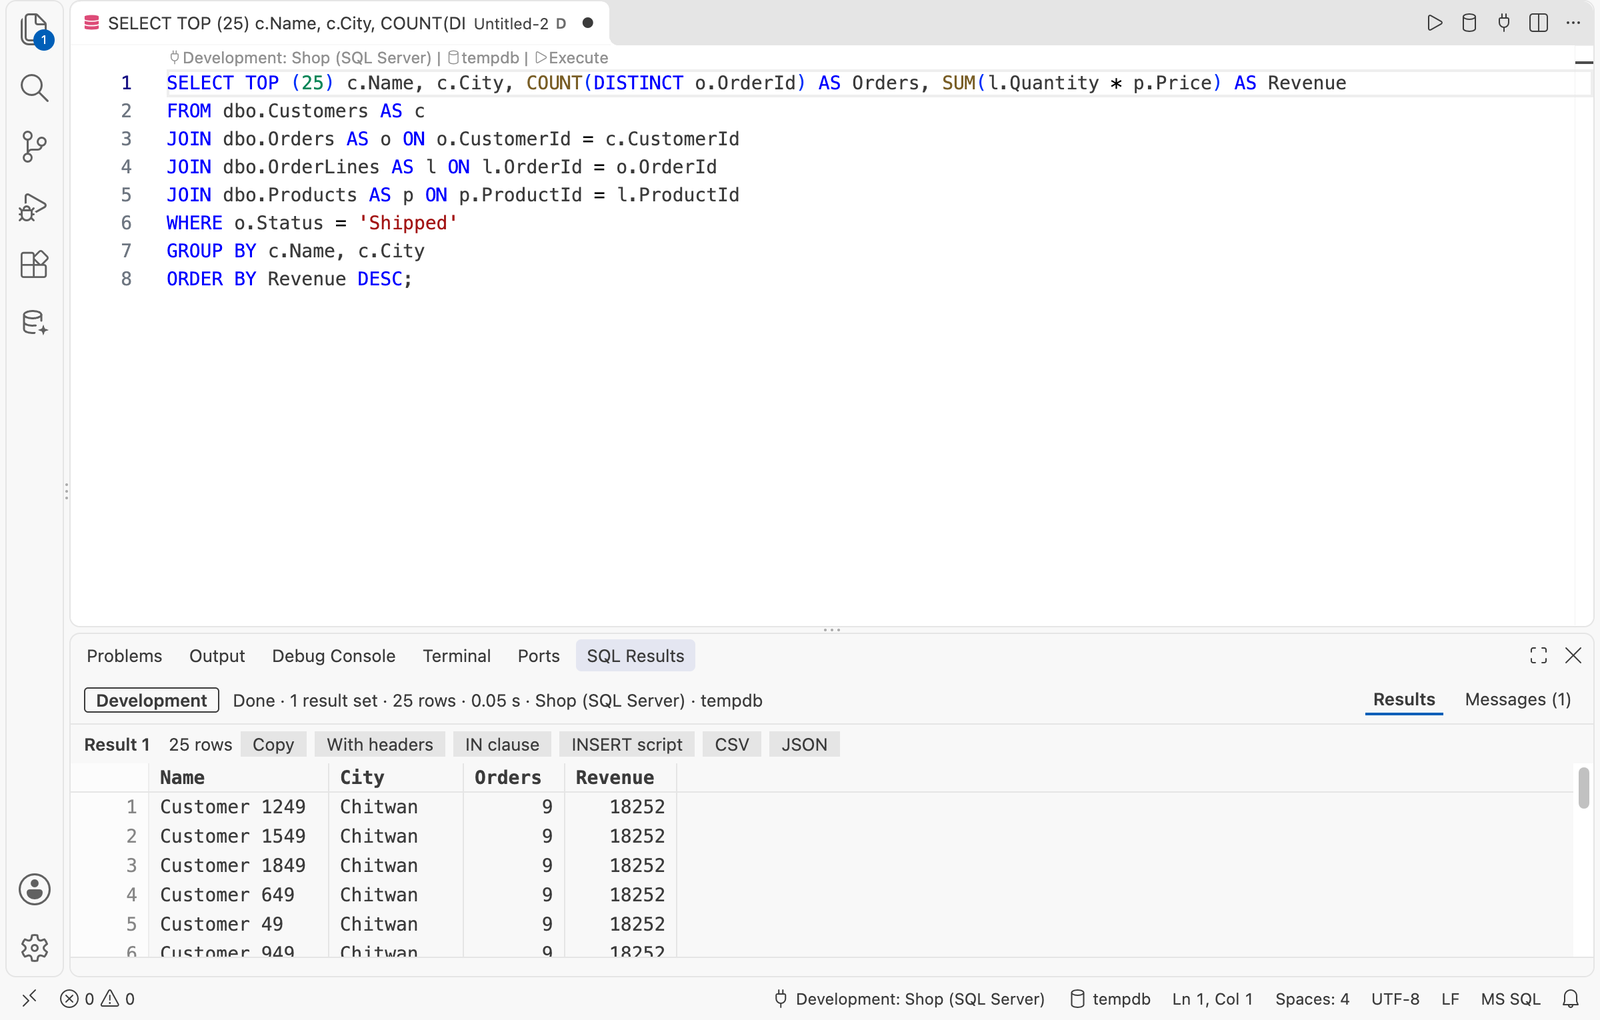This screenshot has height=1020, width=1600.
Task: Select the Results view tab
Action: click(1404, 700)
